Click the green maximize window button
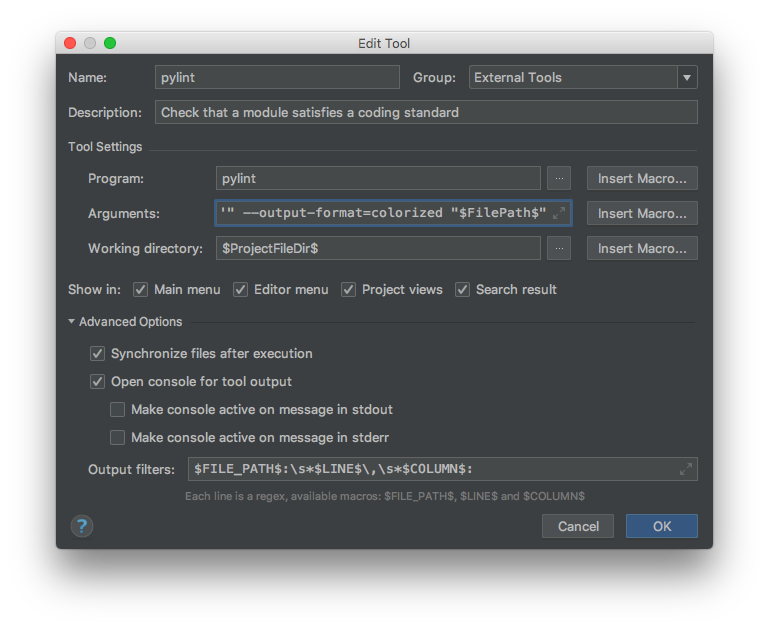Screen dimensions: 769x629 [110, 43]
